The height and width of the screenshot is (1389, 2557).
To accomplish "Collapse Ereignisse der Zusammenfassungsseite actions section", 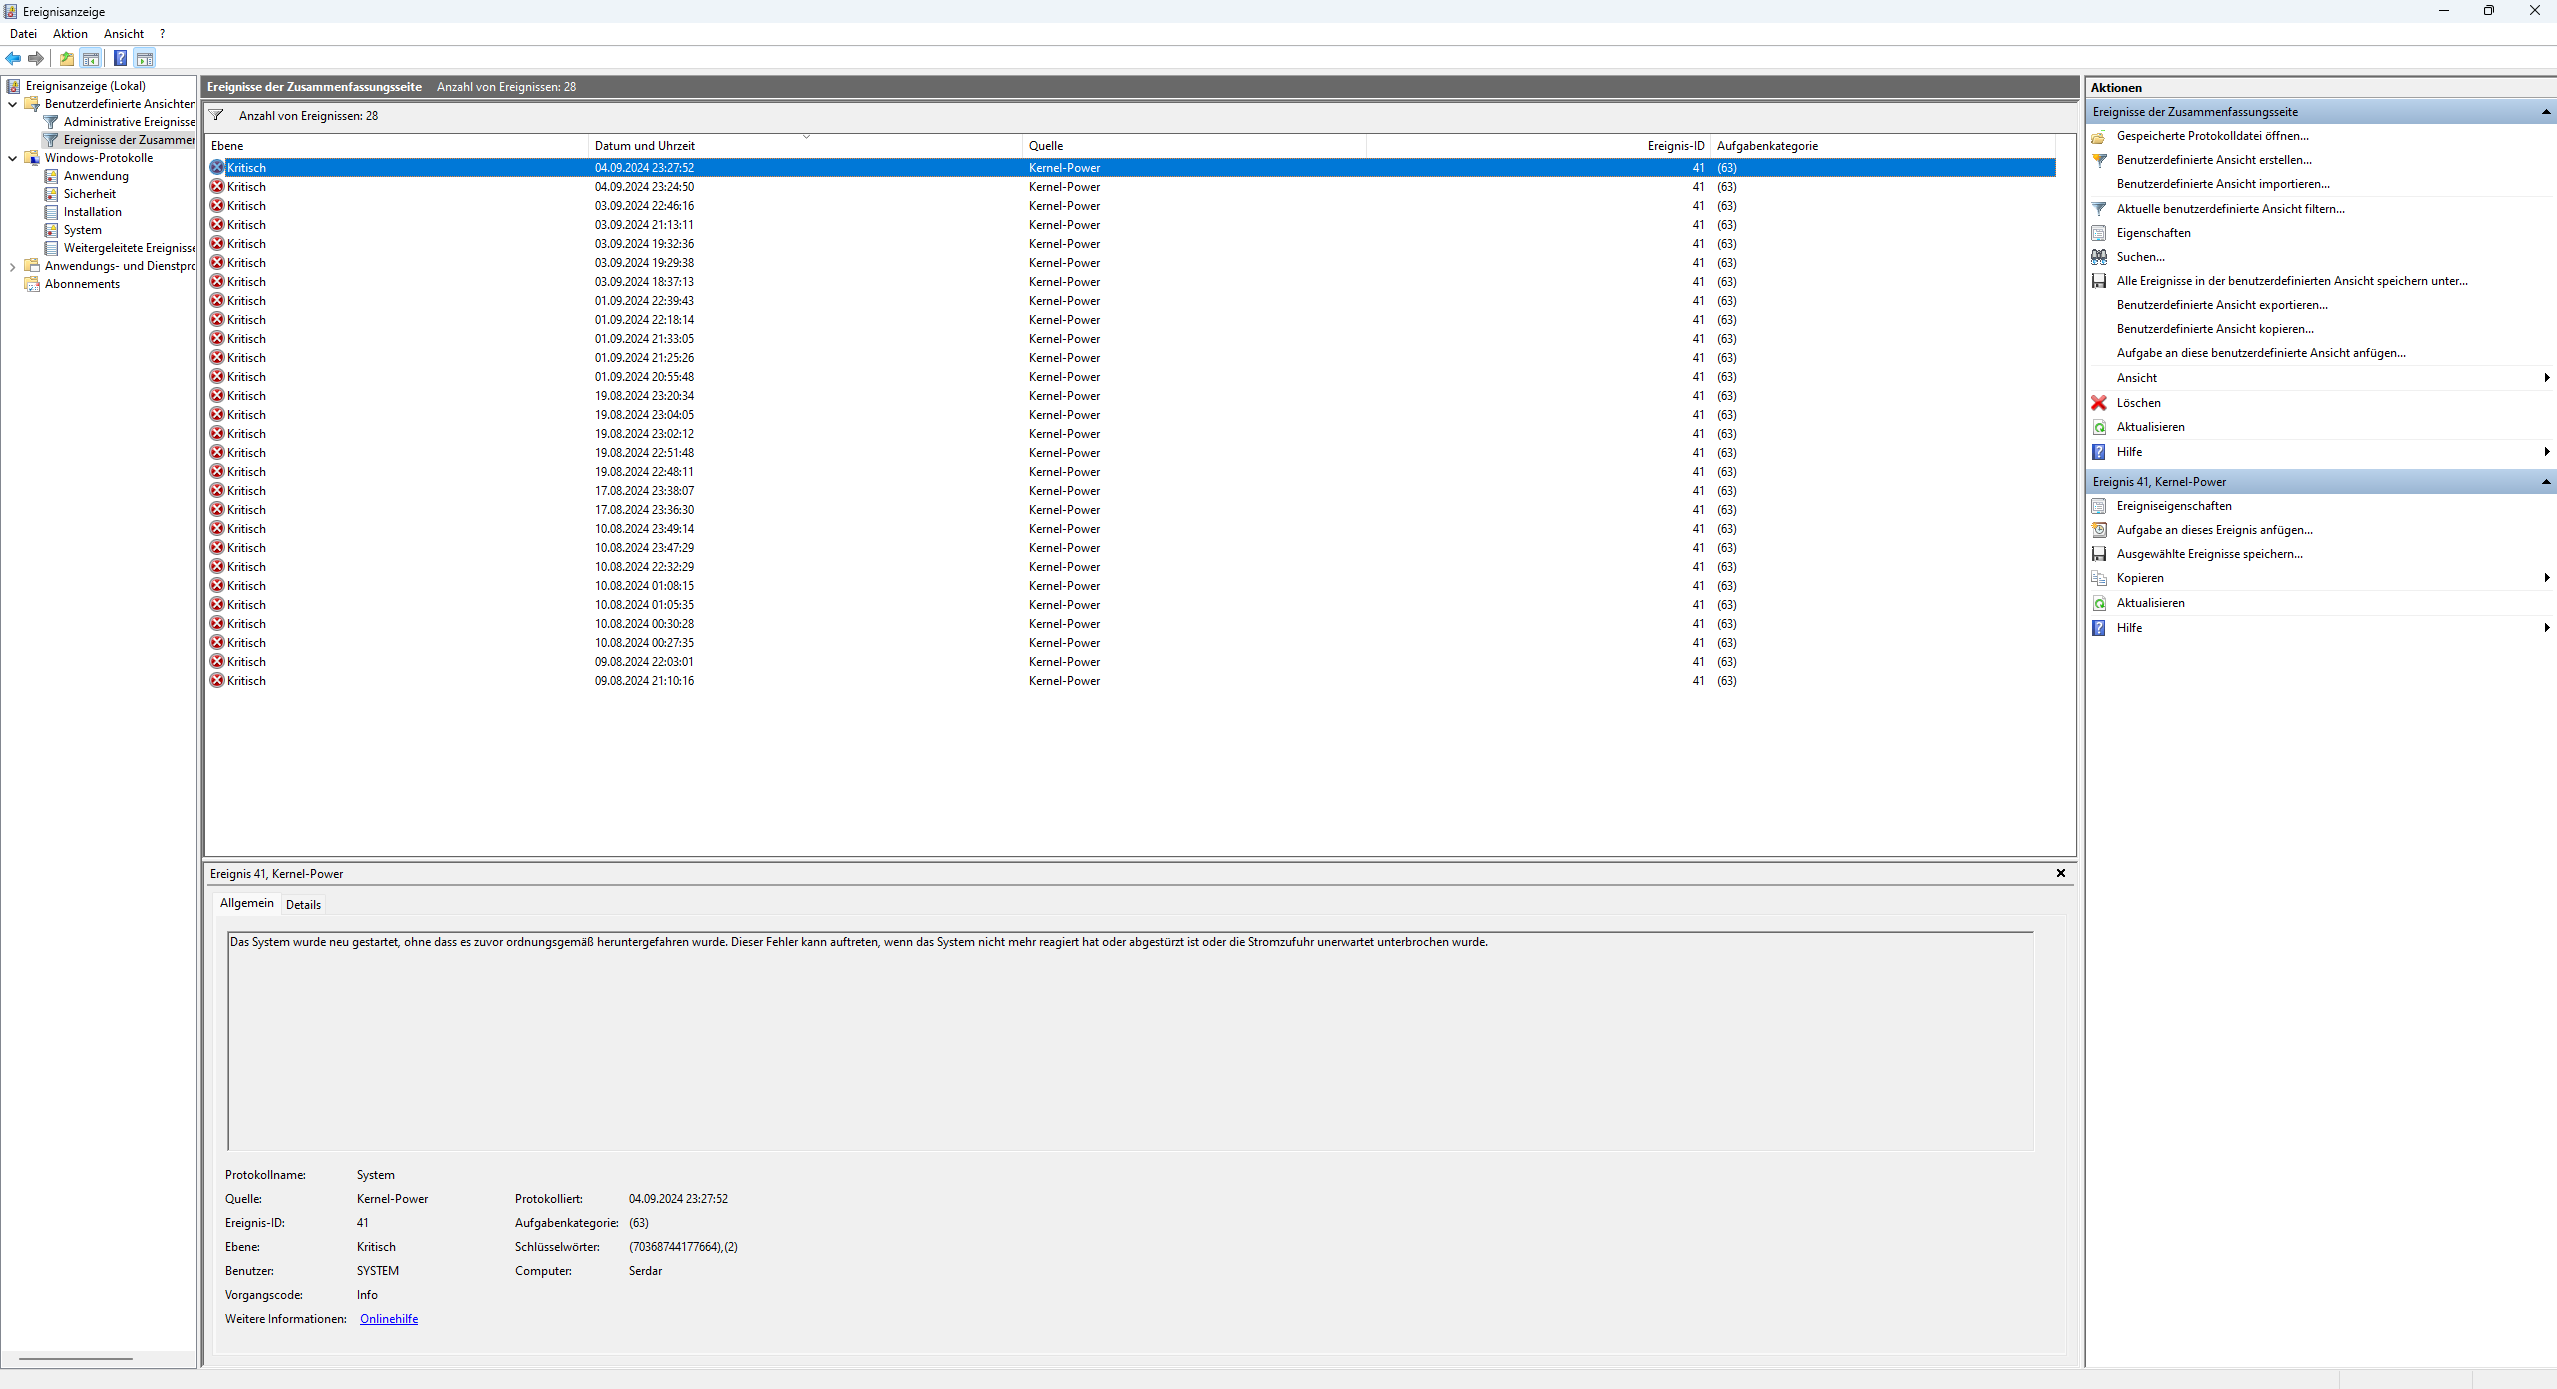I will tap(2545, 112).
